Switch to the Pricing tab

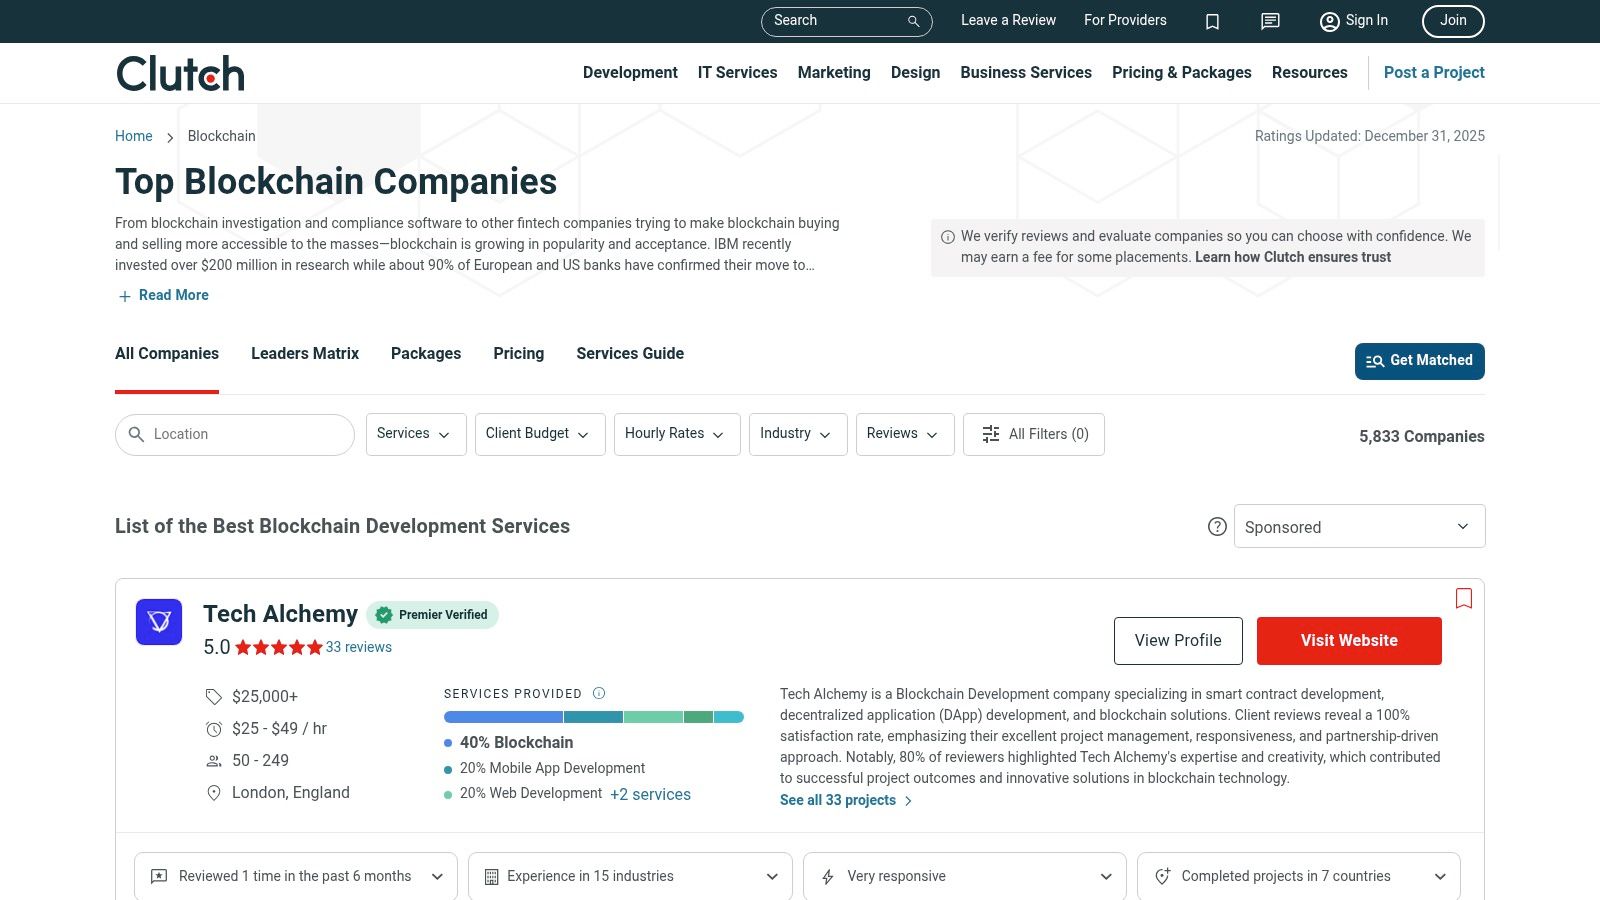519,354
